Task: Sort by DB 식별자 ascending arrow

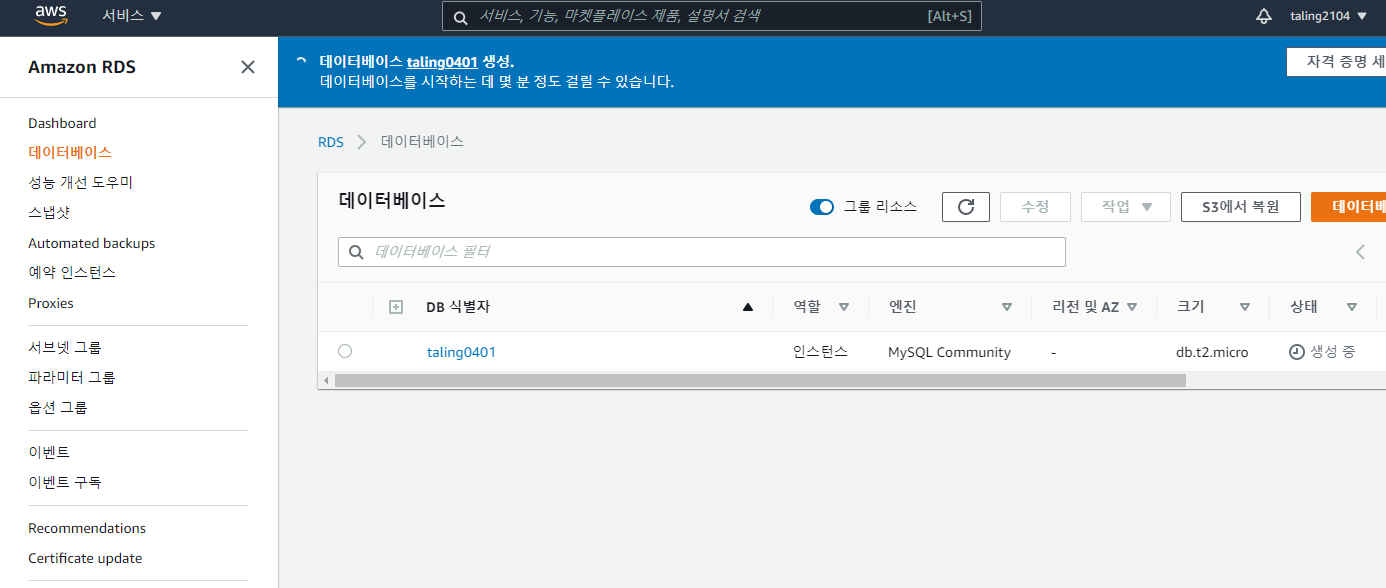Action: (748, 307)
